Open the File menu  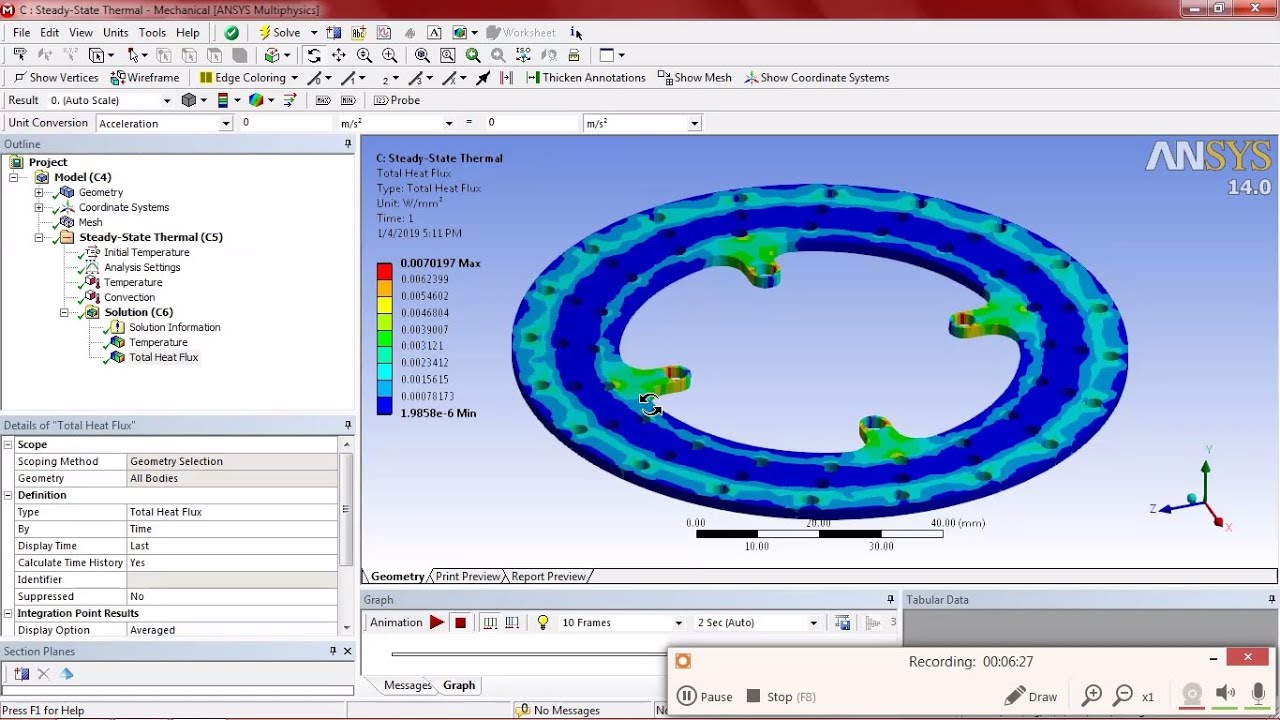(x=21, y=33)
